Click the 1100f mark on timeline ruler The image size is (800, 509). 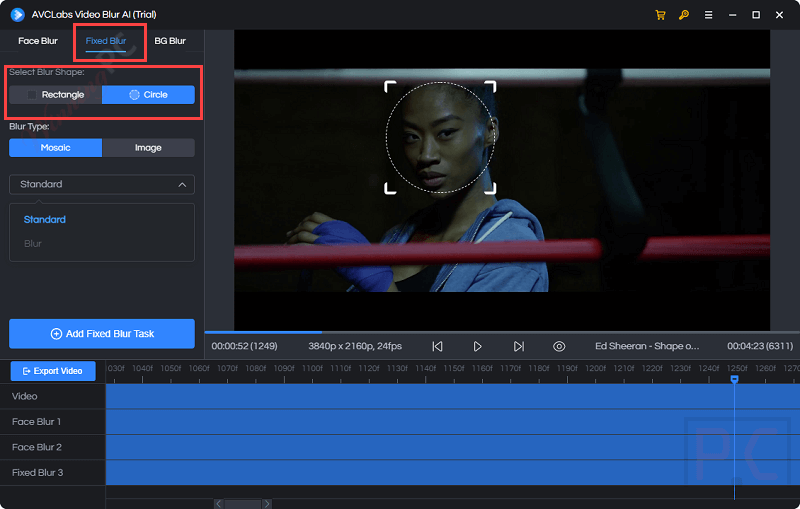(312, 368)
